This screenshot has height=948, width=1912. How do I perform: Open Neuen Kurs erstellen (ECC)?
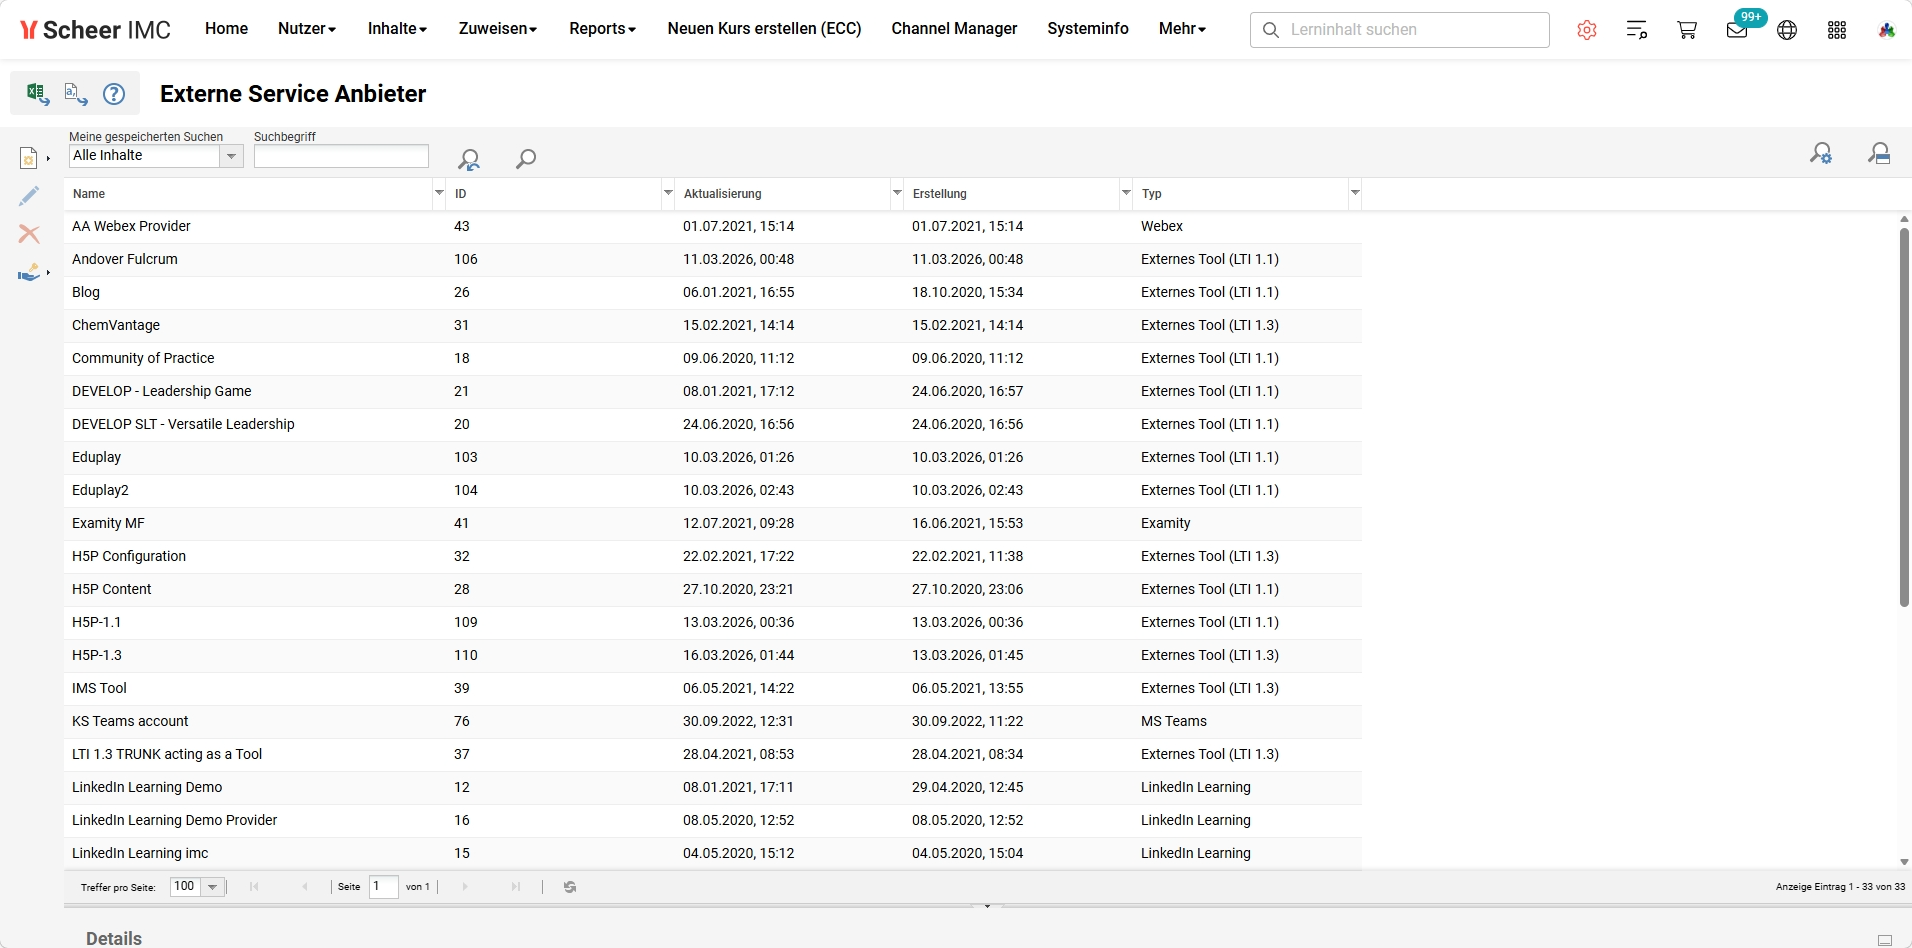click(x=764, y=29)
